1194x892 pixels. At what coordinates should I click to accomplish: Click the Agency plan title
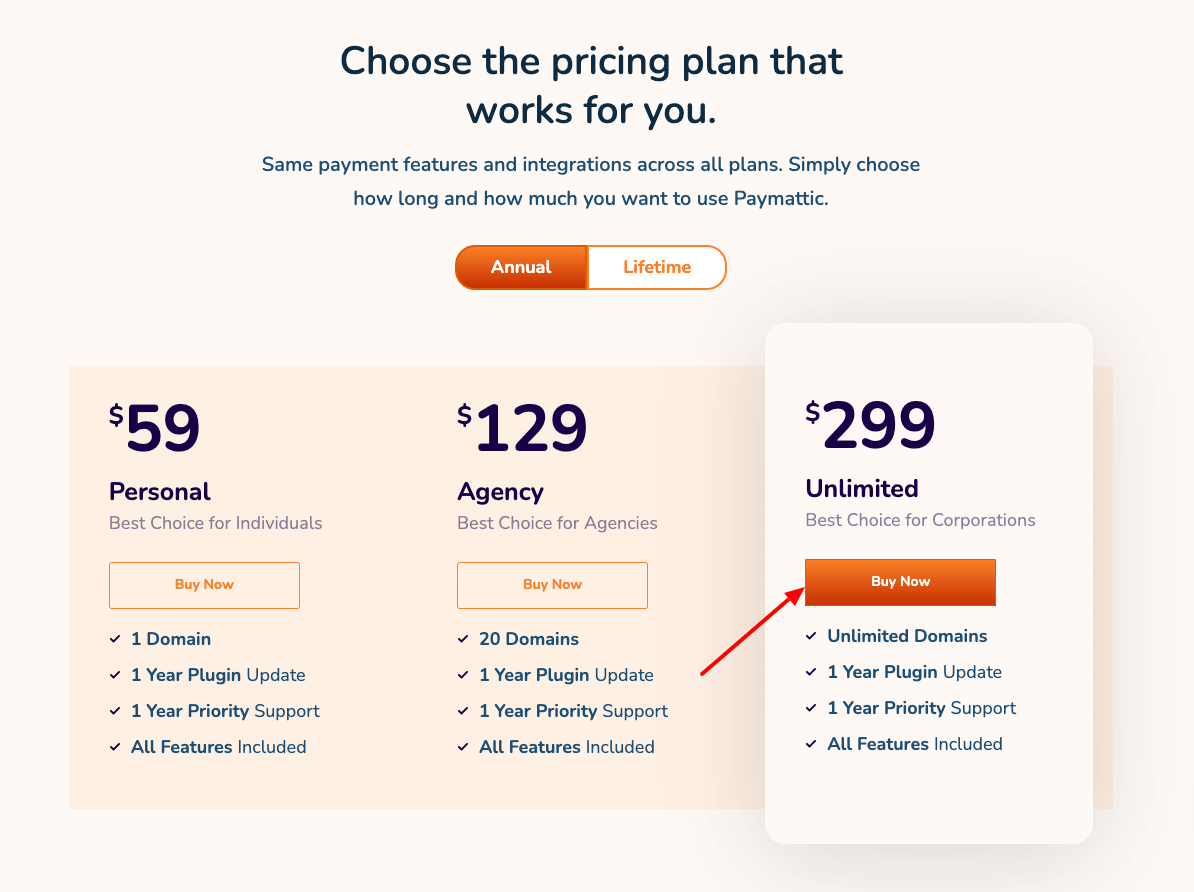500,492
